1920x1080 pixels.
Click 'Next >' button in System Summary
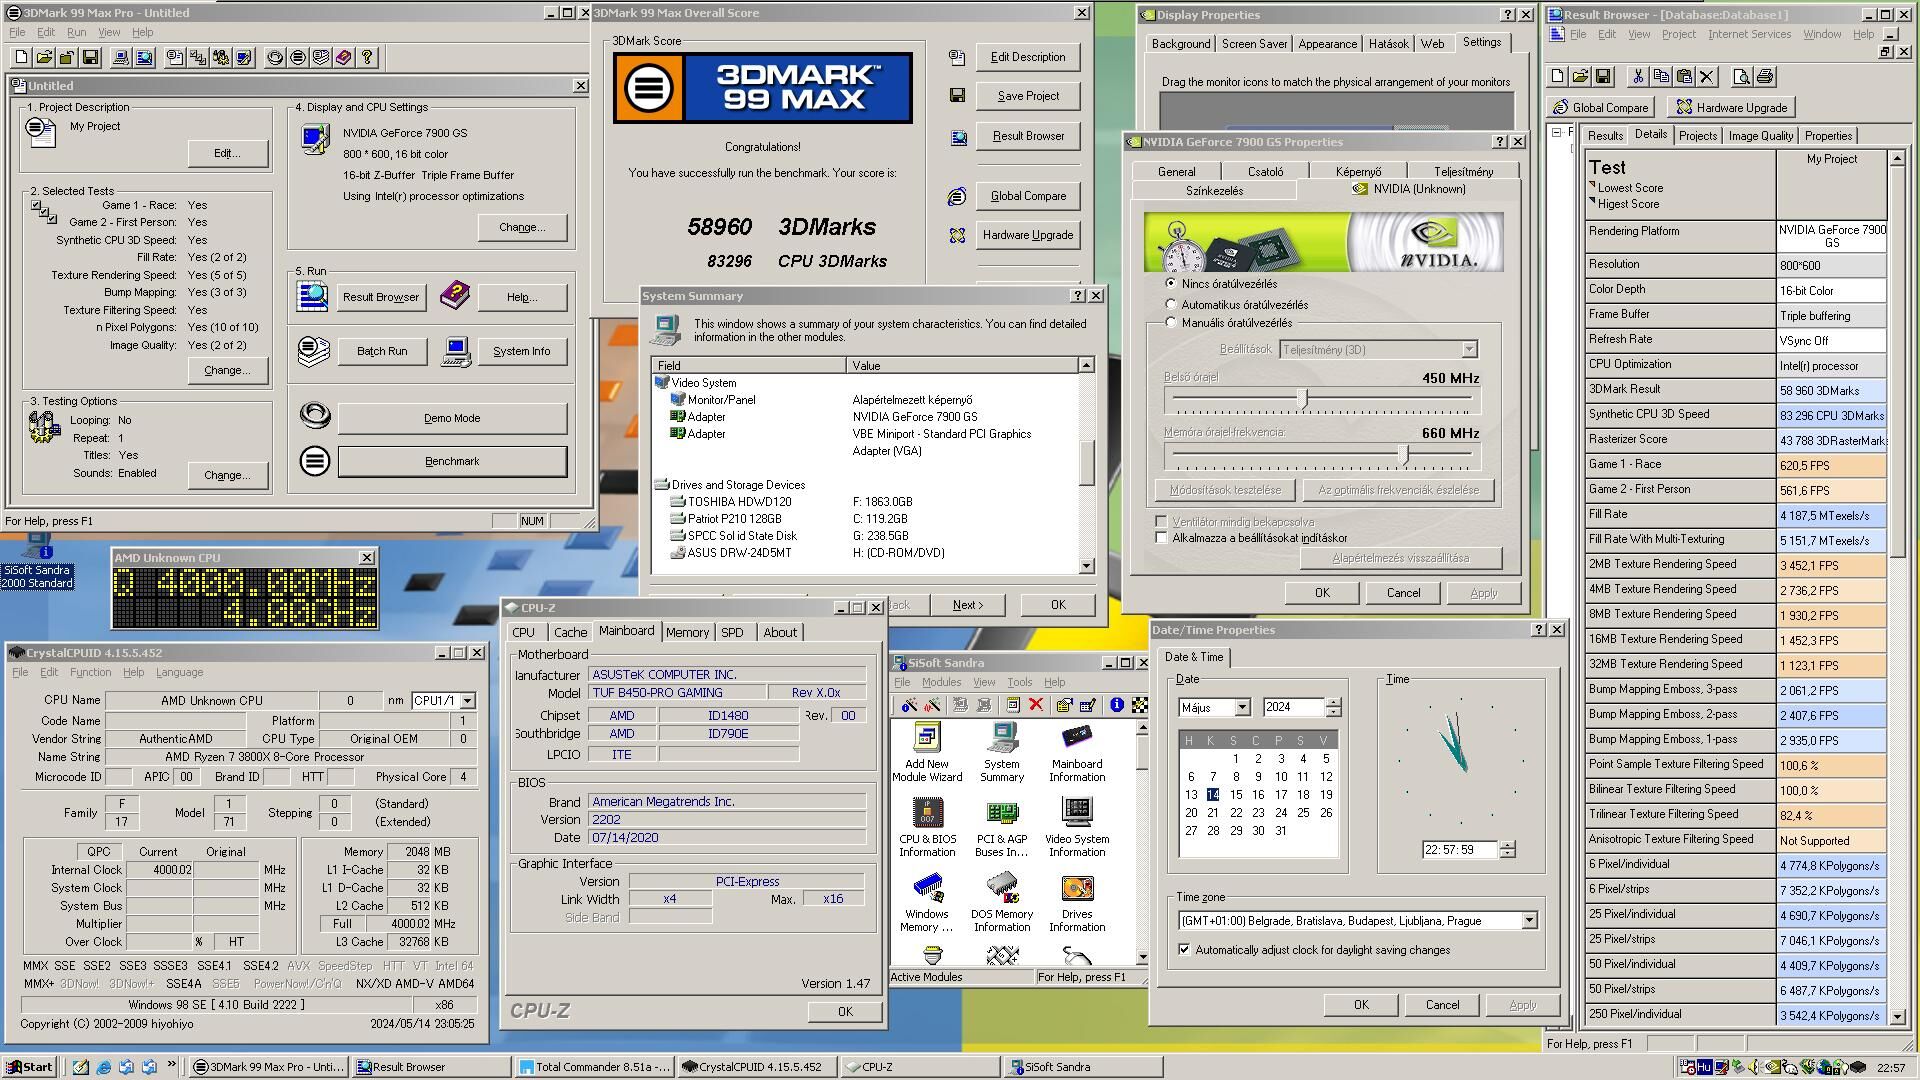pyautogui.click(x=967, y=606)
